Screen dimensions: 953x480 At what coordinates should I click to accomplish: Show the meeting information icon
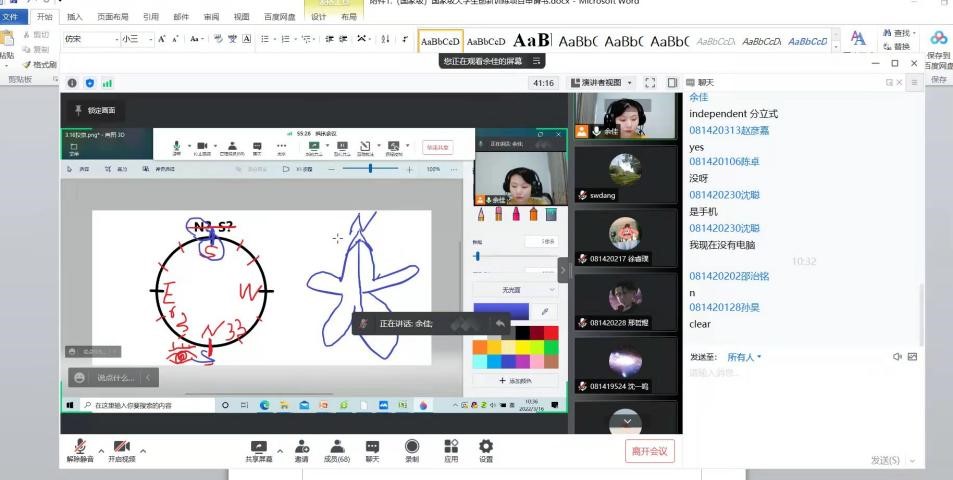click(x=72, y=83)
